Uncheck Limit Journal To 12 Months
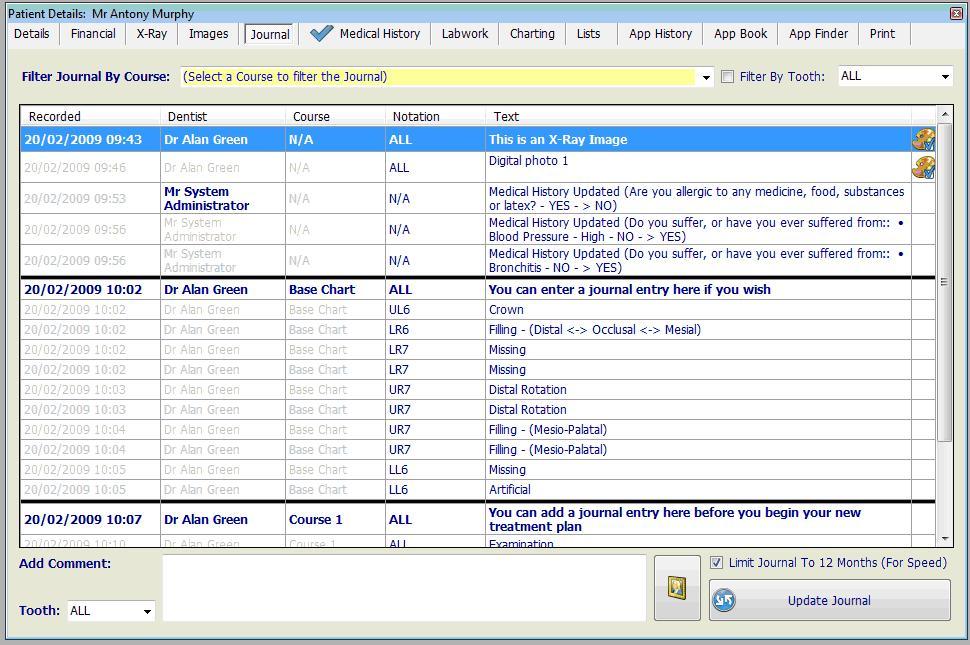Screen dimensions: 970x645 click(716, 563)
